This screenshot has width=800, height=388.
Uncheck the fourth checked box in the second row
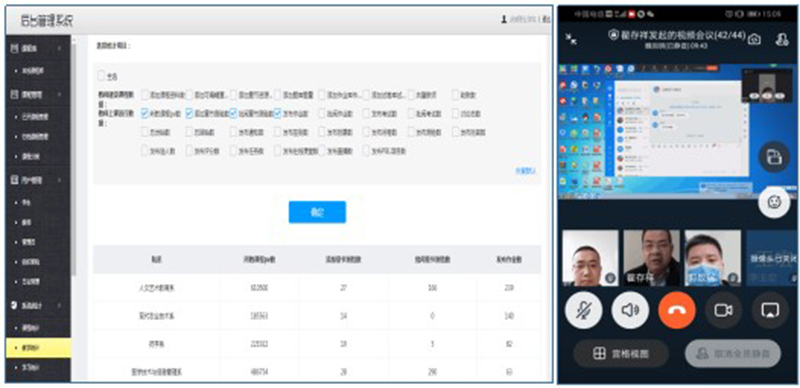coord(278,113)
